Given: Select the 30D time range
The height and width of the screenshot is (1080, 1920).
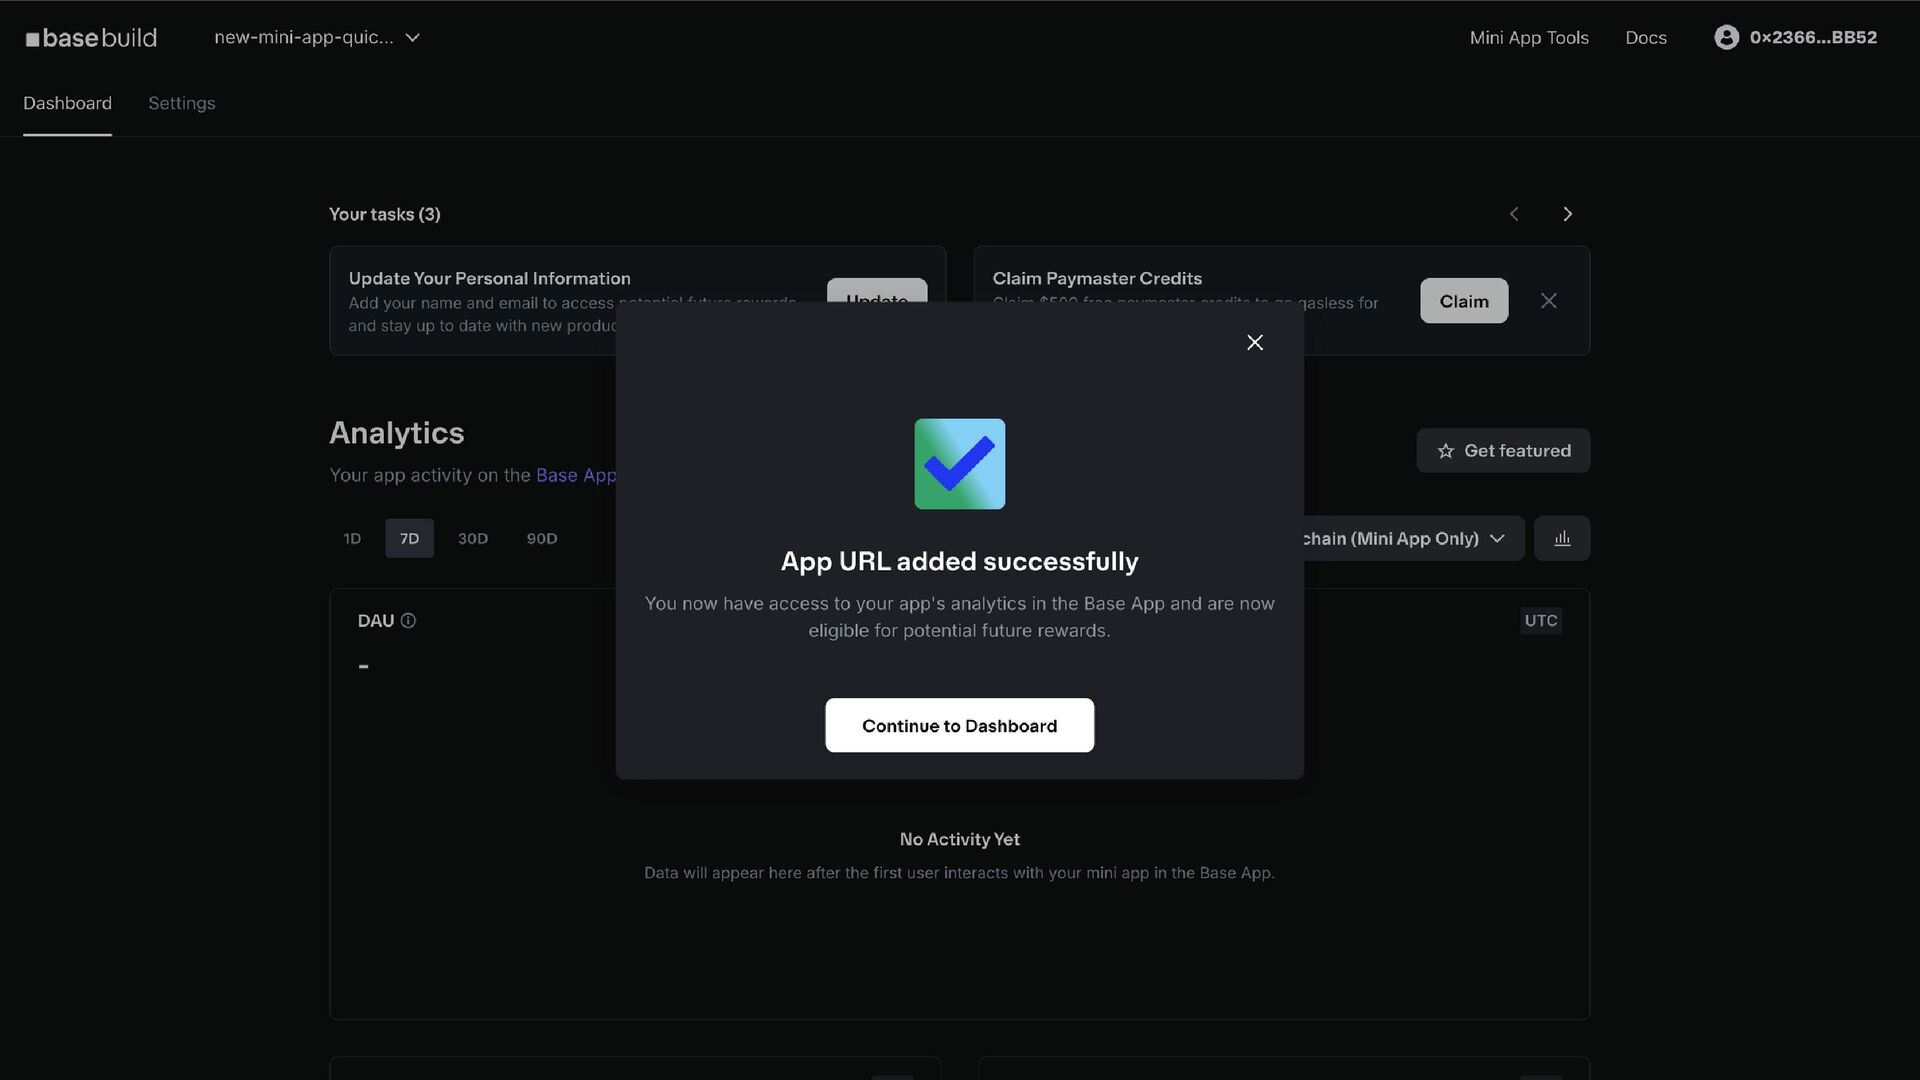Looking at the screenshot, I should pos(473,539).
